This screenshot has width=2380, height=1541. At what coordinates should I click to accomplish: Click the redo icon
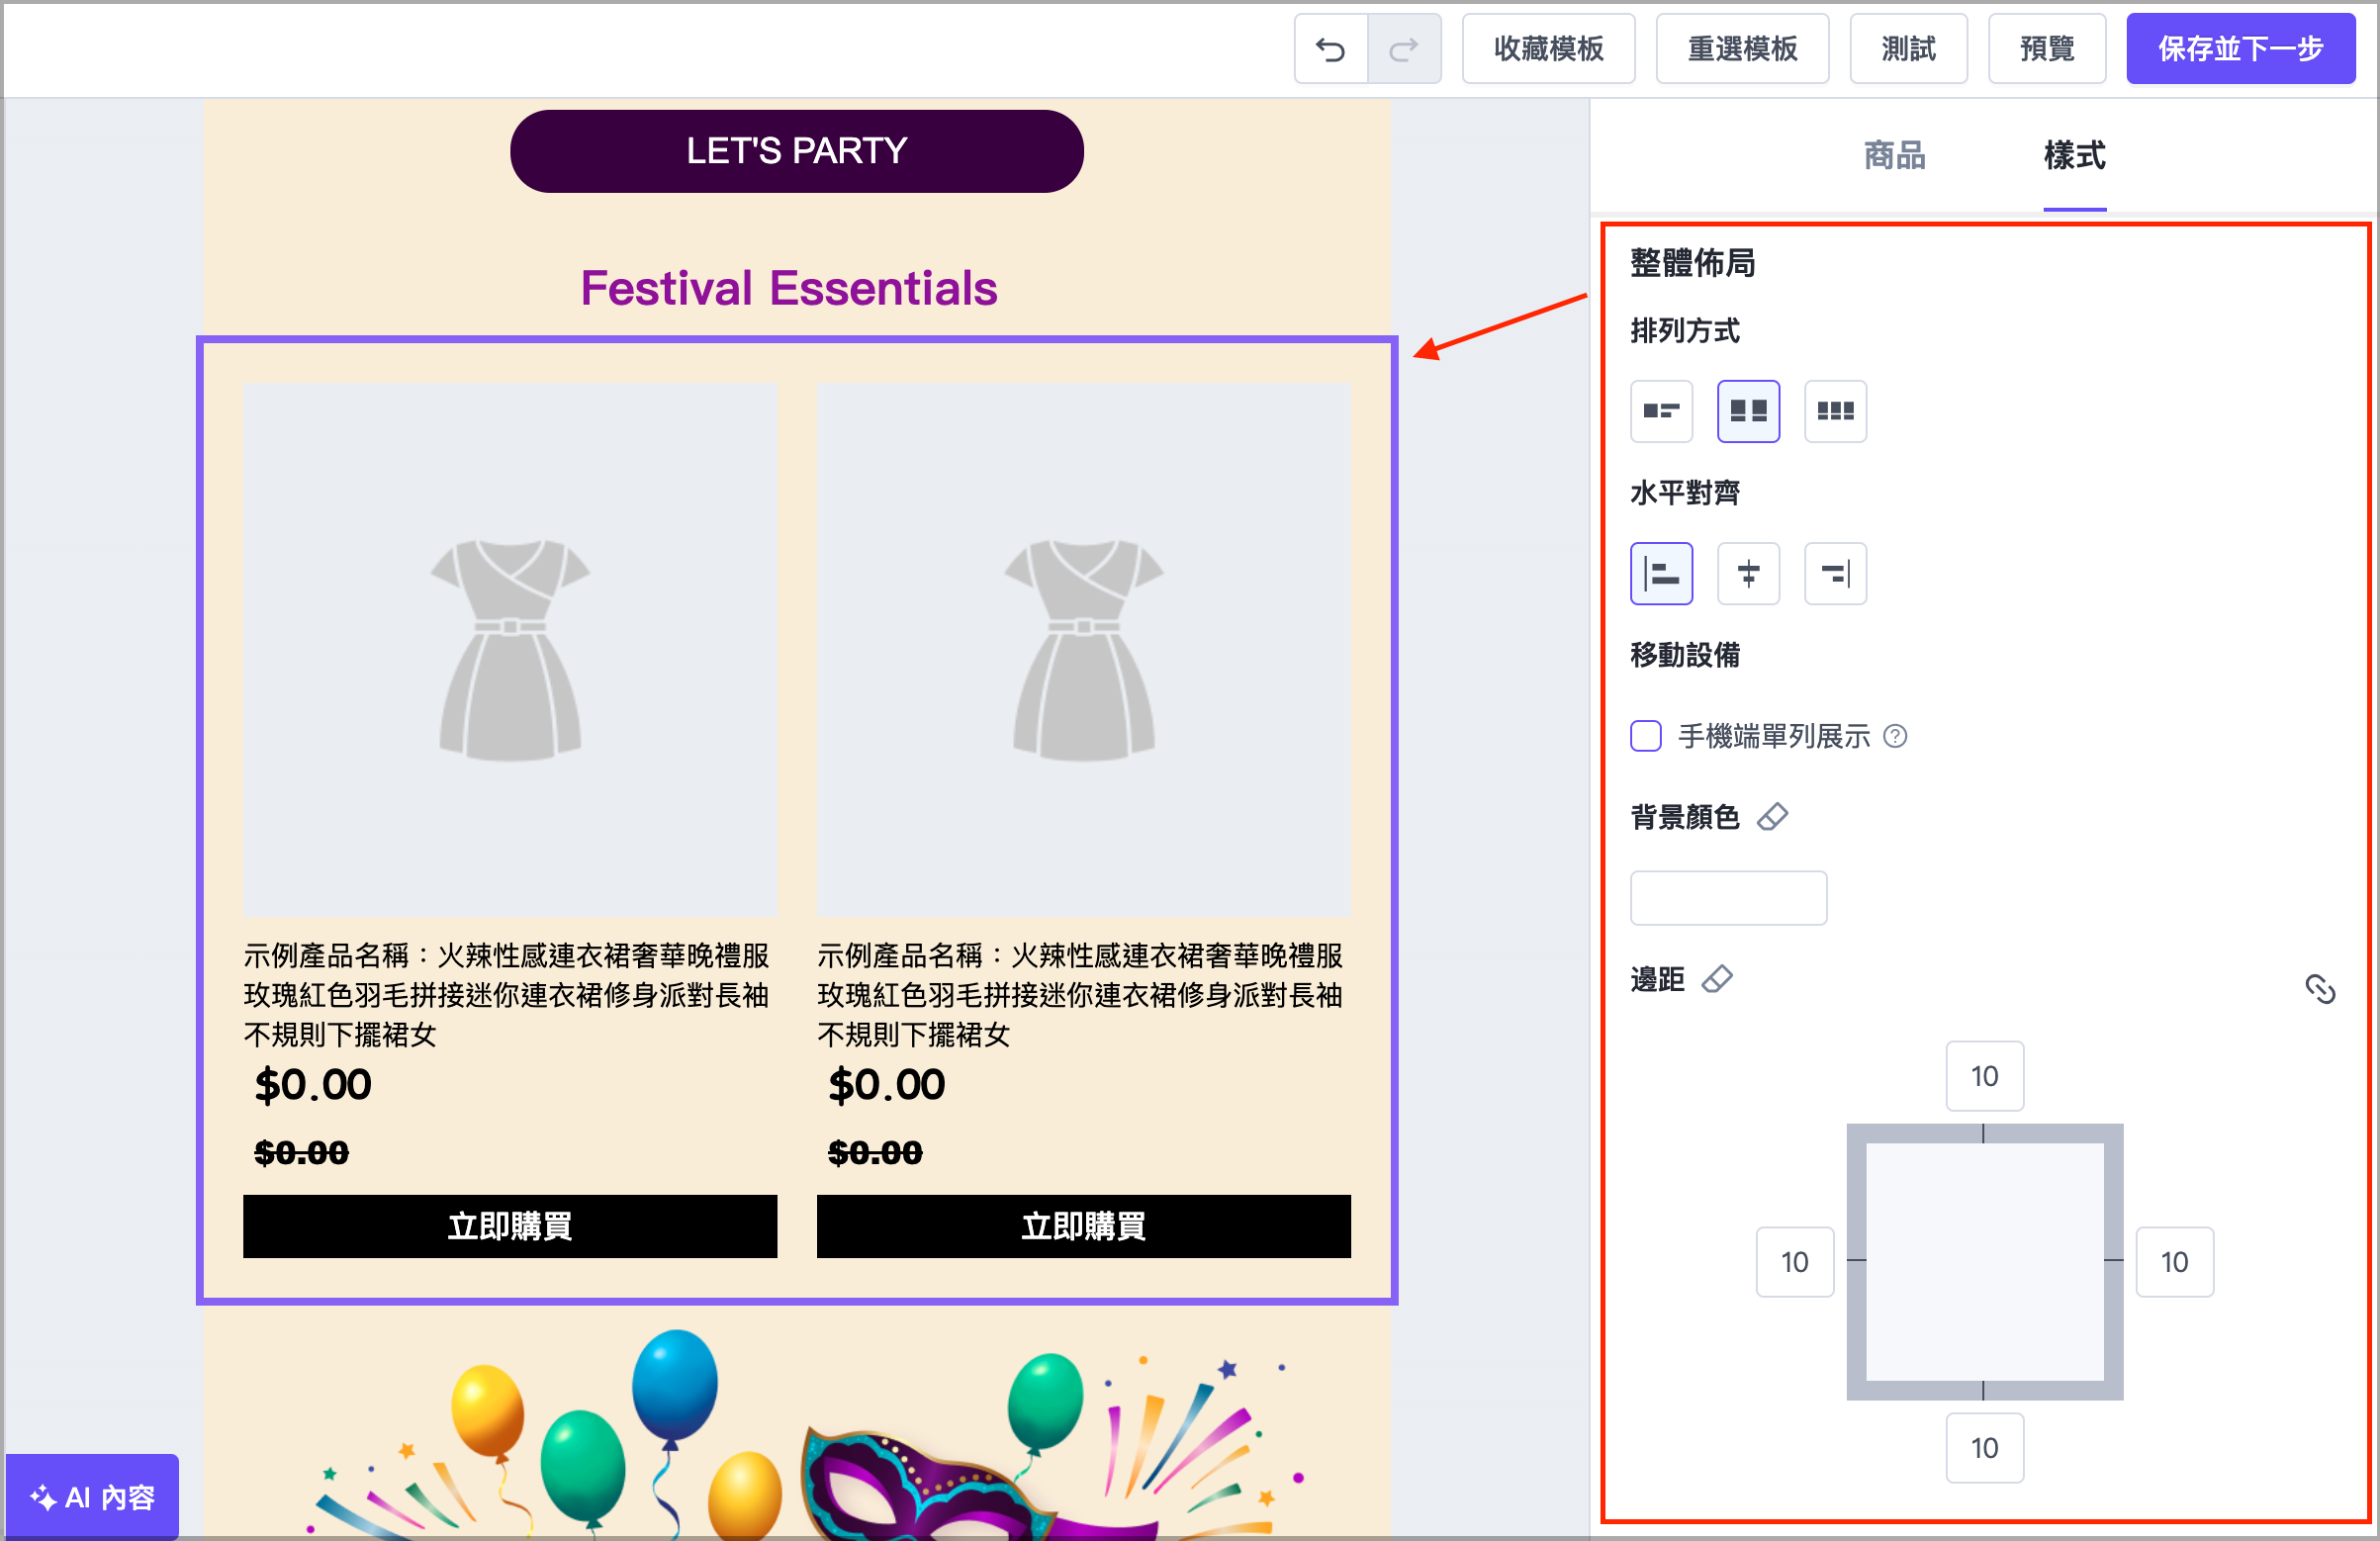click(1404, 48)
